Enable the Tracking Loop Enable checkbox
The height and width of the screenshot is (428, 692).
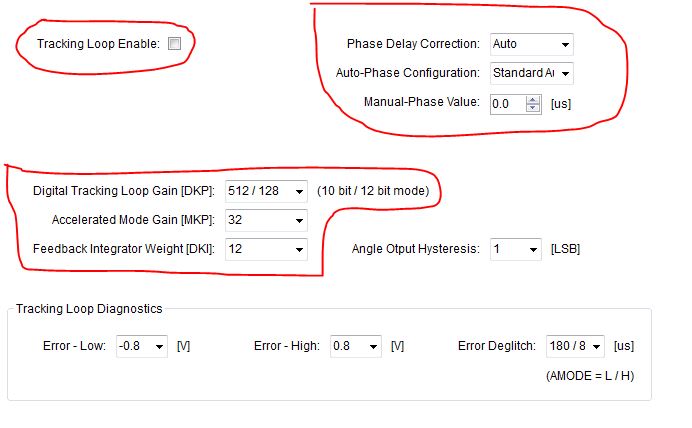tap(174, 44)
